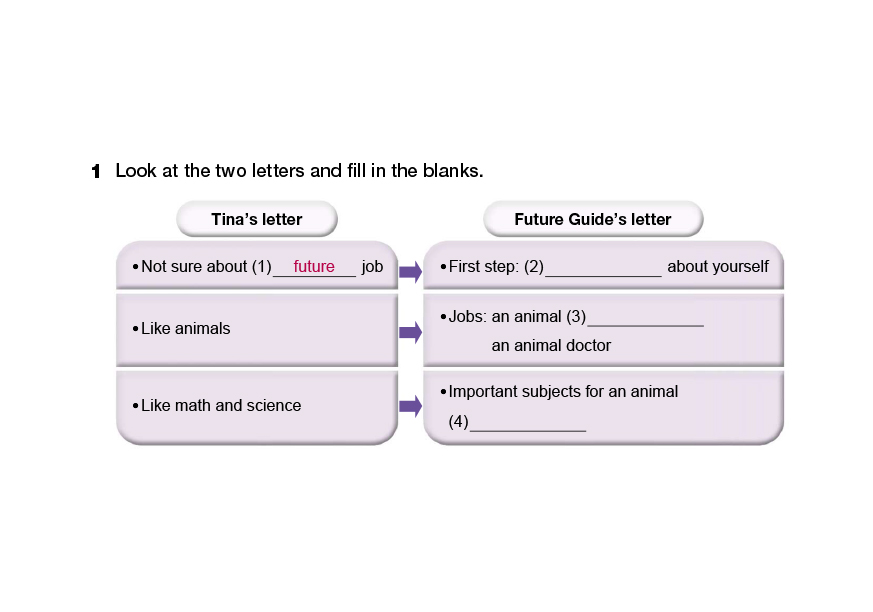Click the red 'future' answer in blank (1)
The width and height of the screenshot is (873, 612).
point(314,267)
